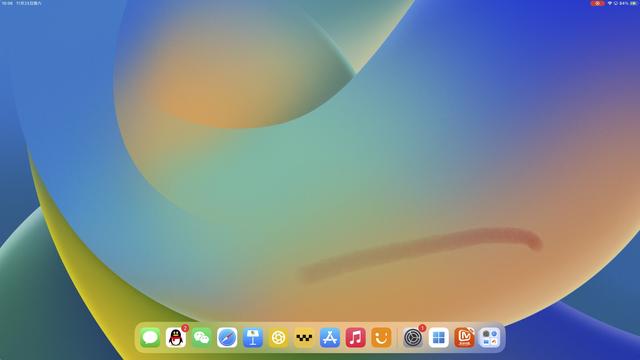The image size is (640, 360).
Task: Open the yellow circular wheel app
Action: pyautogui.click(x=279, y=338)
